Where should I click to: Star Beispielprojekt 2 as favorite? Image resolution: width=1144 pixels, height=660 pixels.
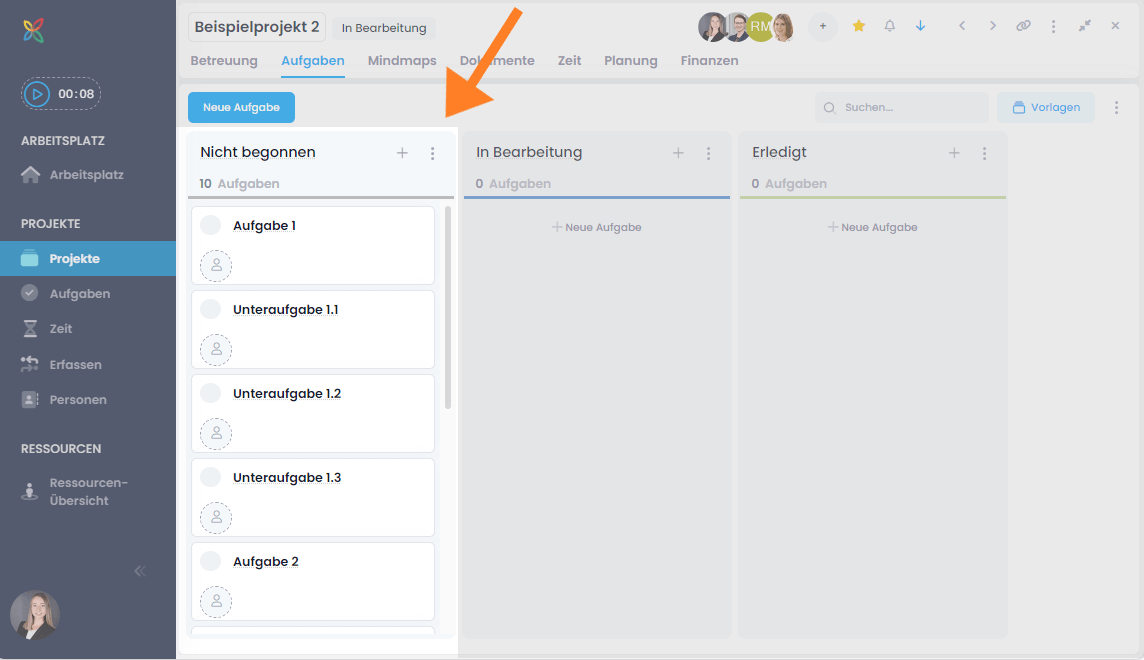(858, 25)
